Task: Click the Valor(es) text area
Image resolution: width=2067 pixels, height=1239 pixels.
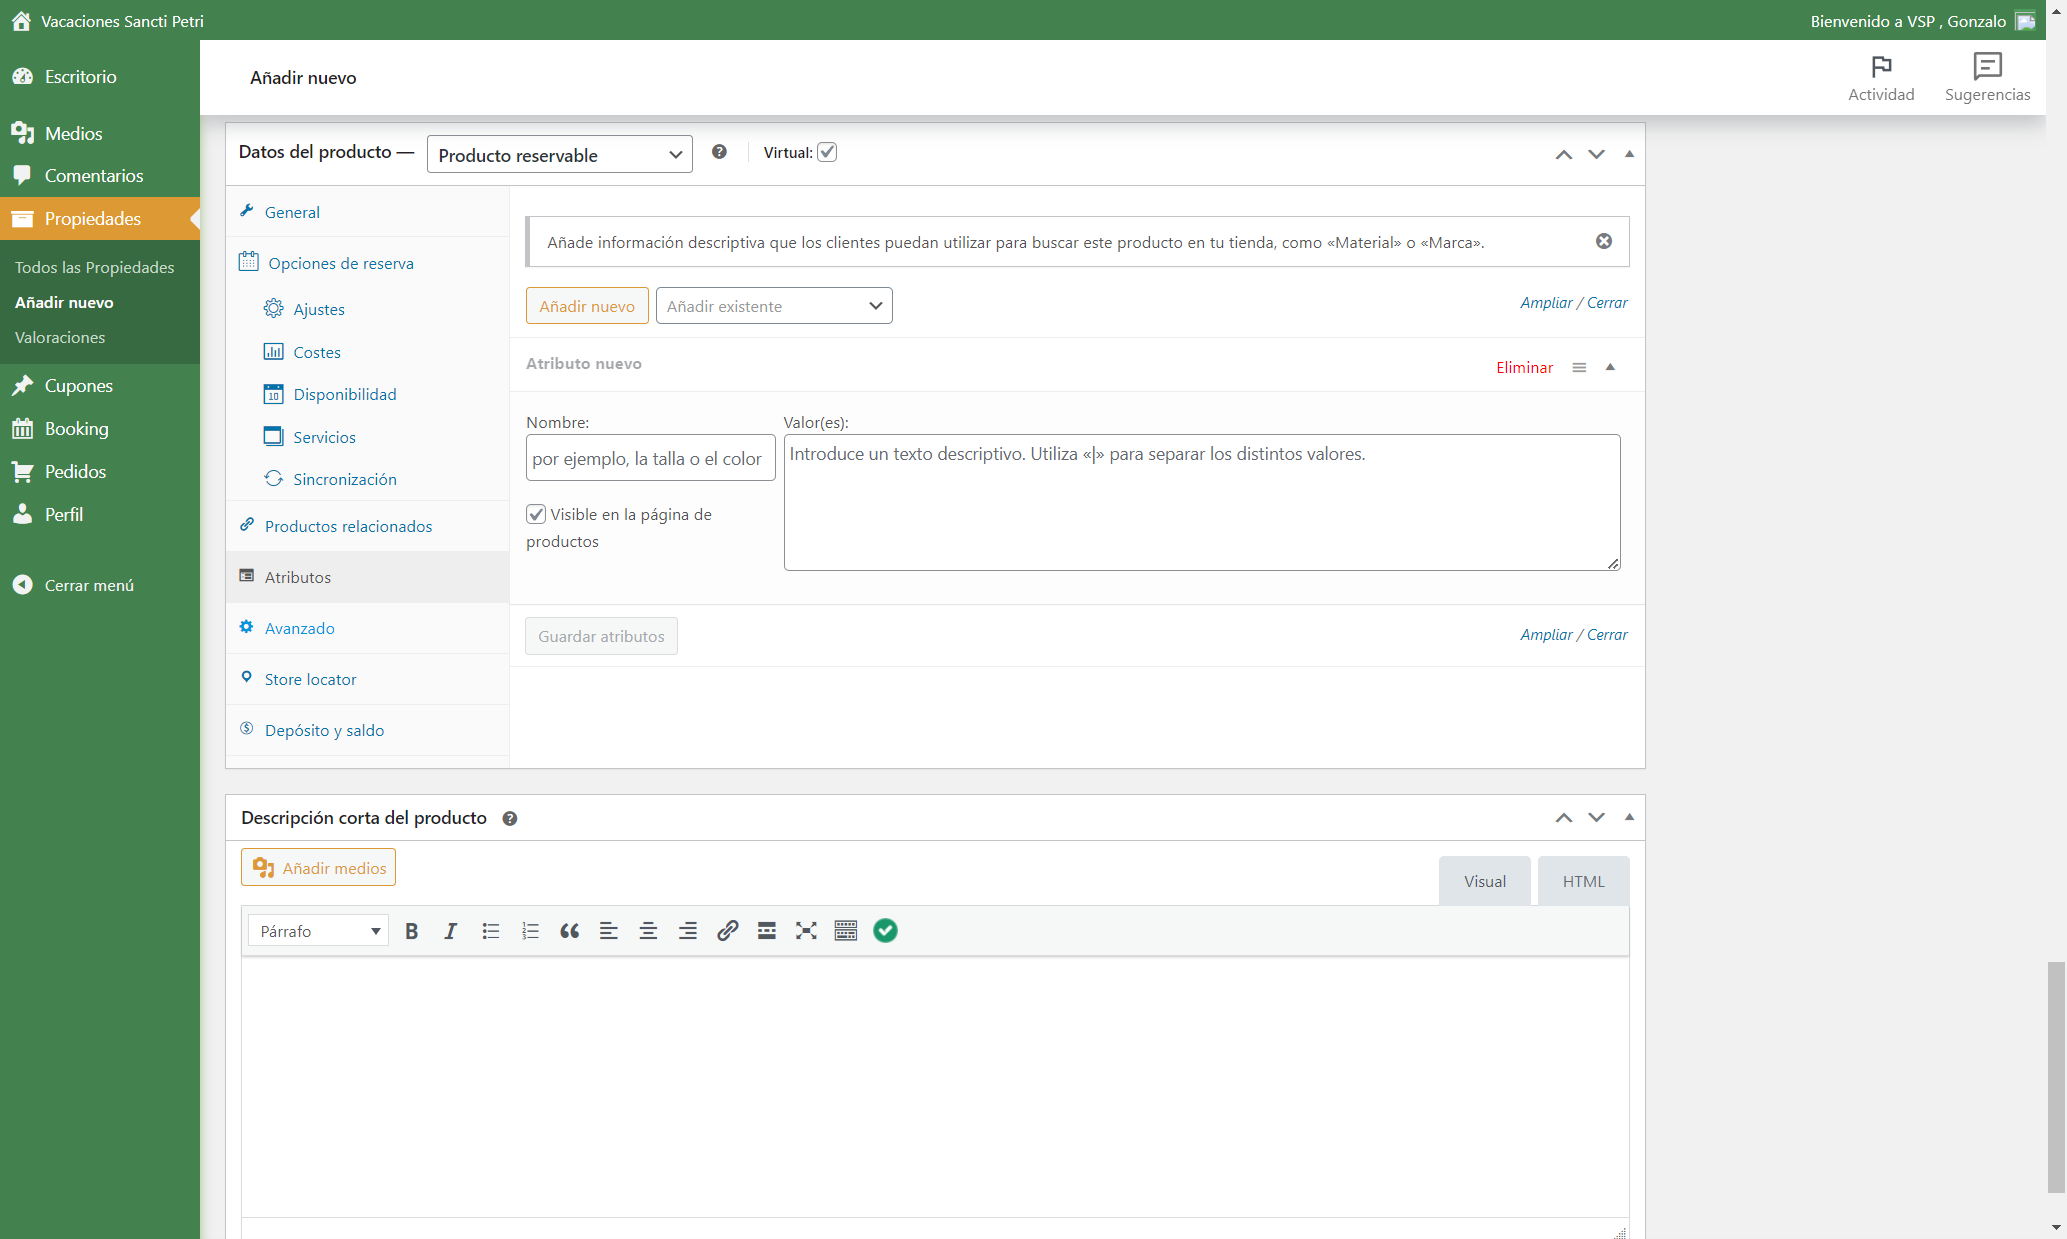Action: click(x=1202, y=502)
